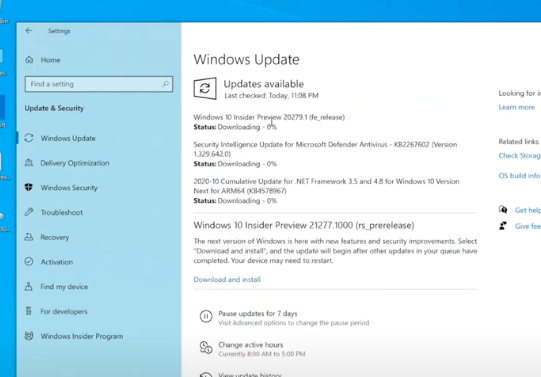
Task: Click the Updates available status text
Action: (x=264, y=84)
